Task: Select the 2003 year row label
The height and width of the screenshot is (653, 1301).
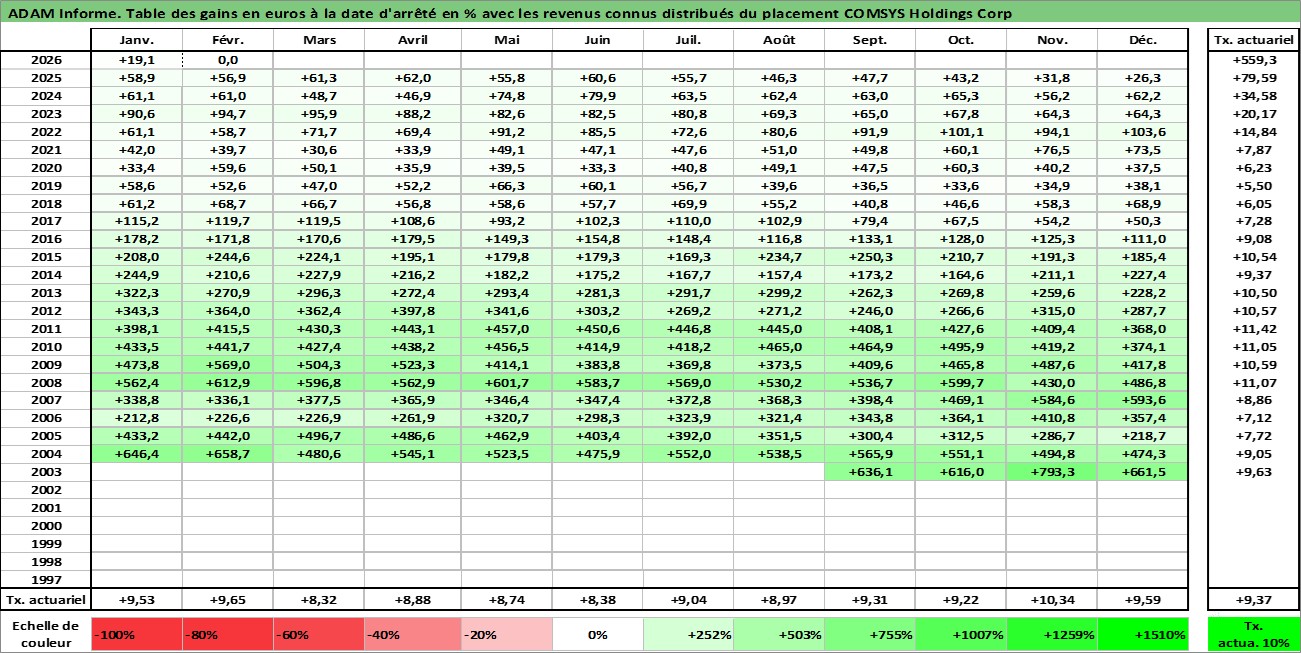Action: pos(46,472)
